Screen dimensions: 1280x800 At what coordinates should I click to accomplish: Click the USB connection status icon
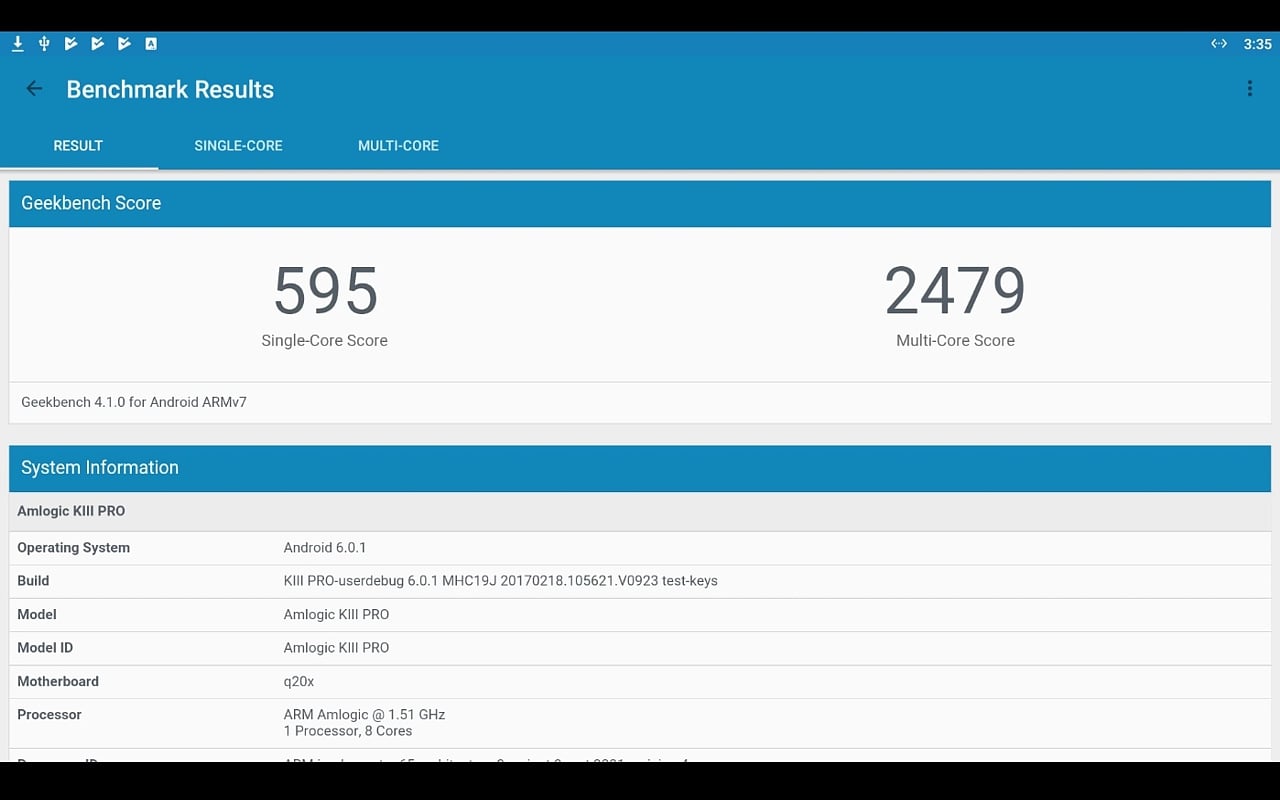pyautogui.click(x=43, y=43)
